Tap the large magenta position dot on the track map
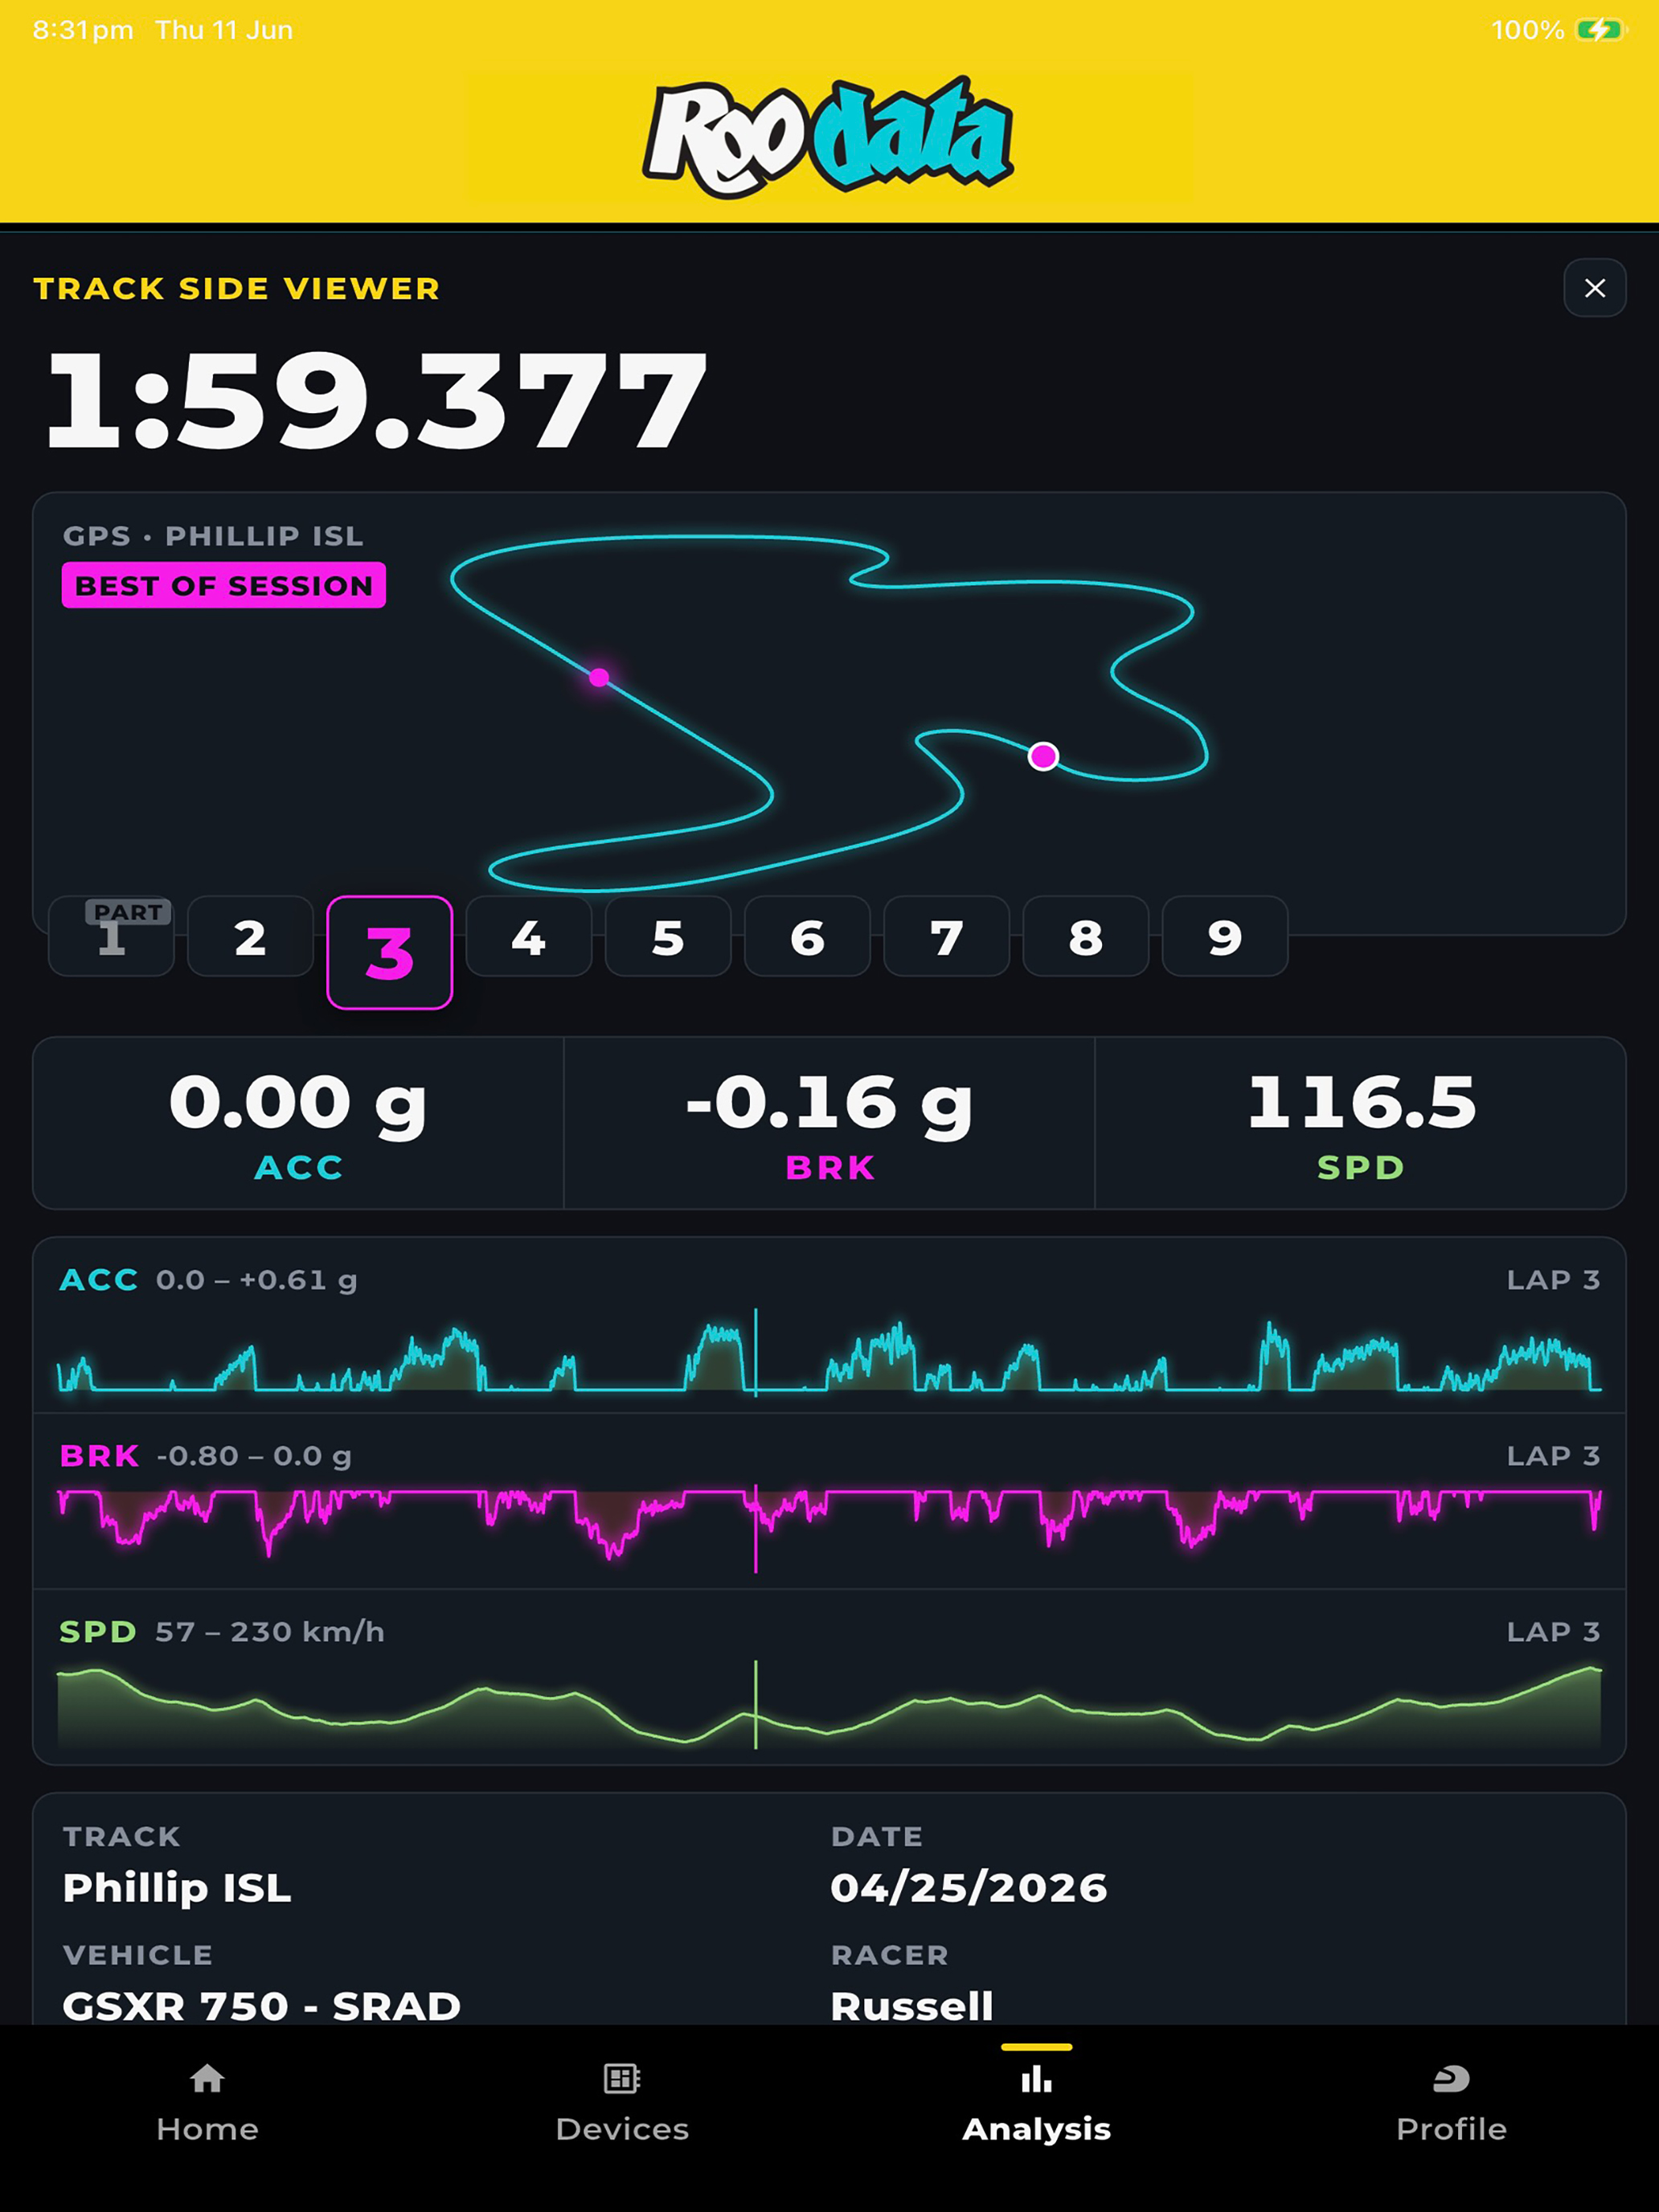The width and height of the screenshot is (1659, 2212). pyautogui.click(x=1043, y=756)
